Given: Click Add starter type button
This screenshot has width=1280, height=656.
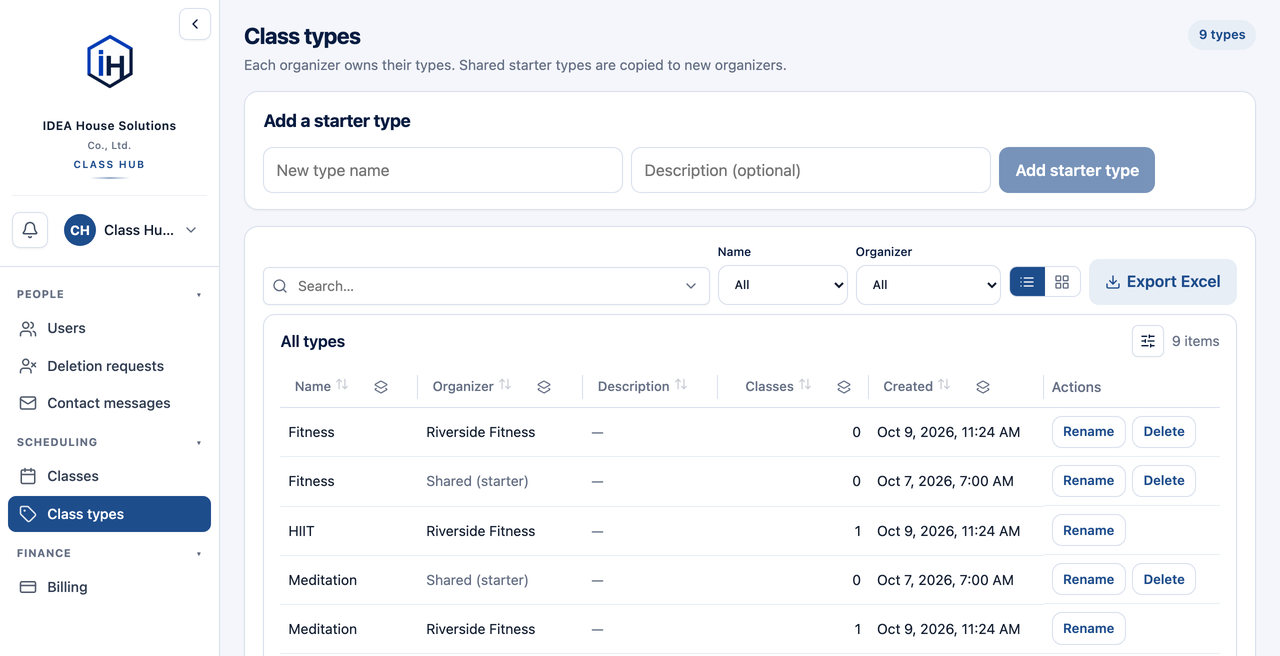Looking at the screenshot, I should (1077, 170).
